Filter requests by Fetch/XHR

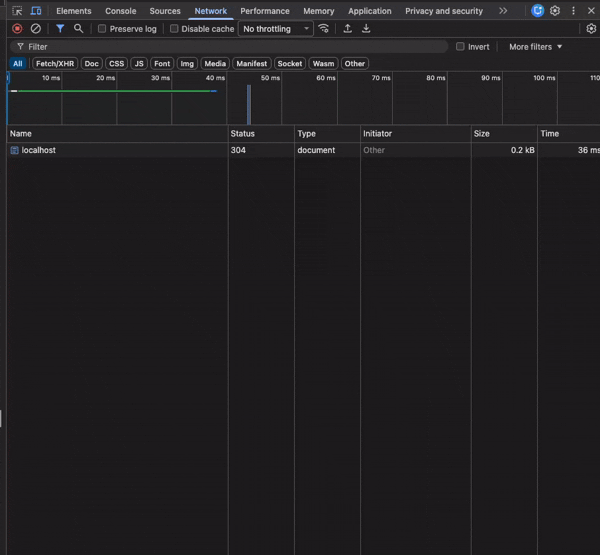(x=55, y=63)
